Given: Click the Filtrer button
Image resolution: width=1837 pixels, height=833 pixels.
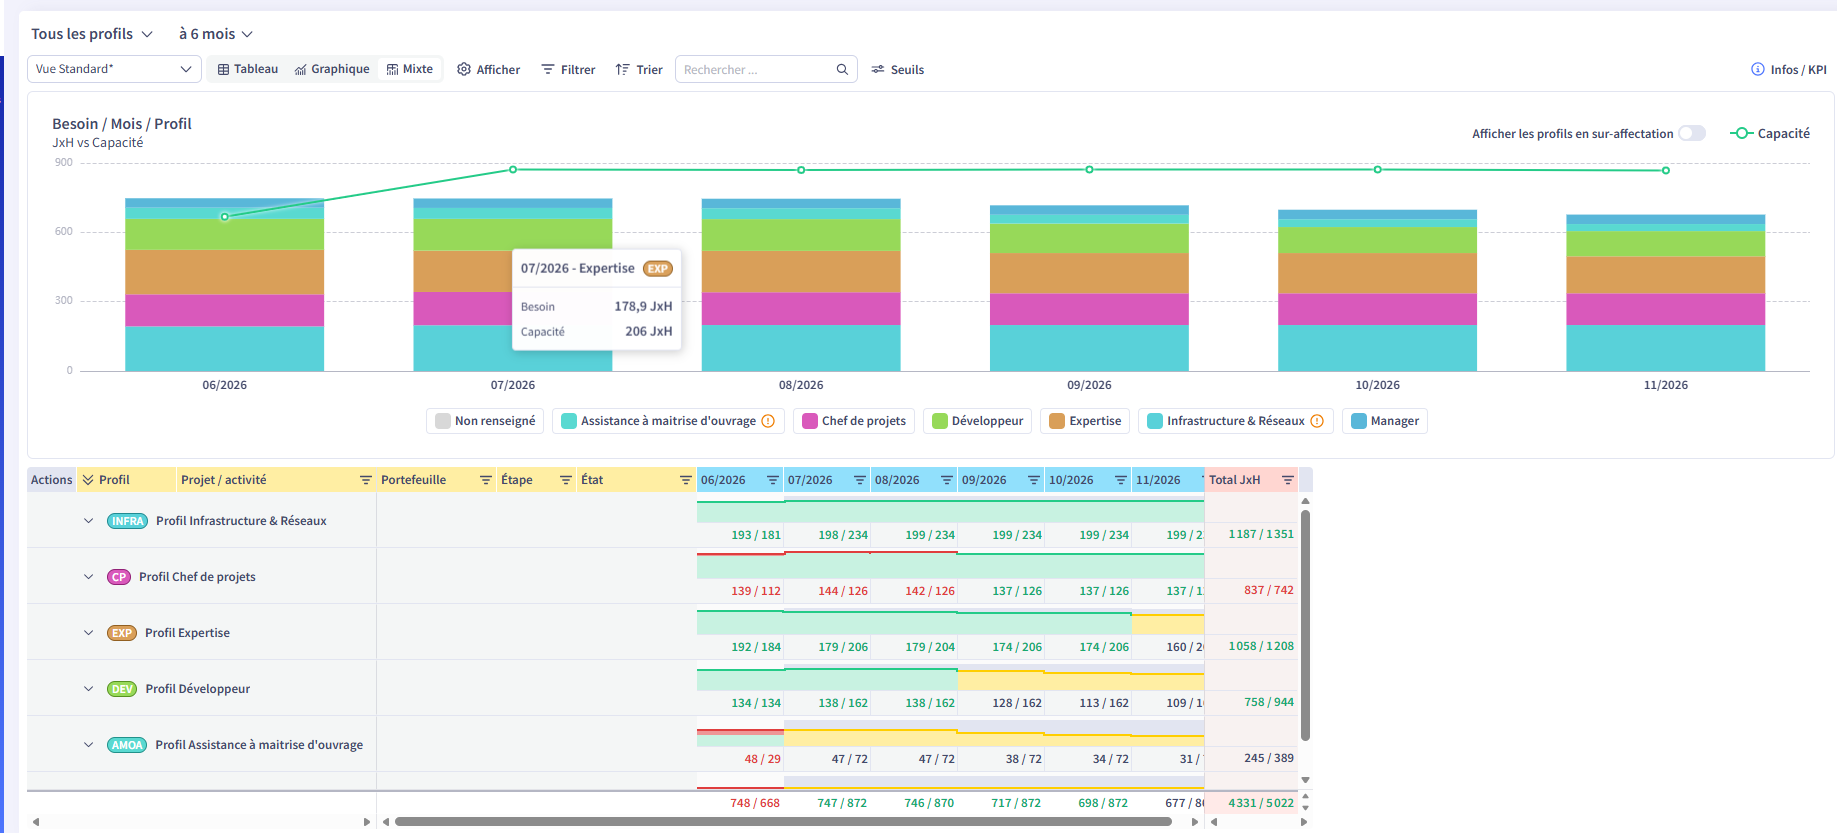Looking at the screenshot, I should point(568,69).
